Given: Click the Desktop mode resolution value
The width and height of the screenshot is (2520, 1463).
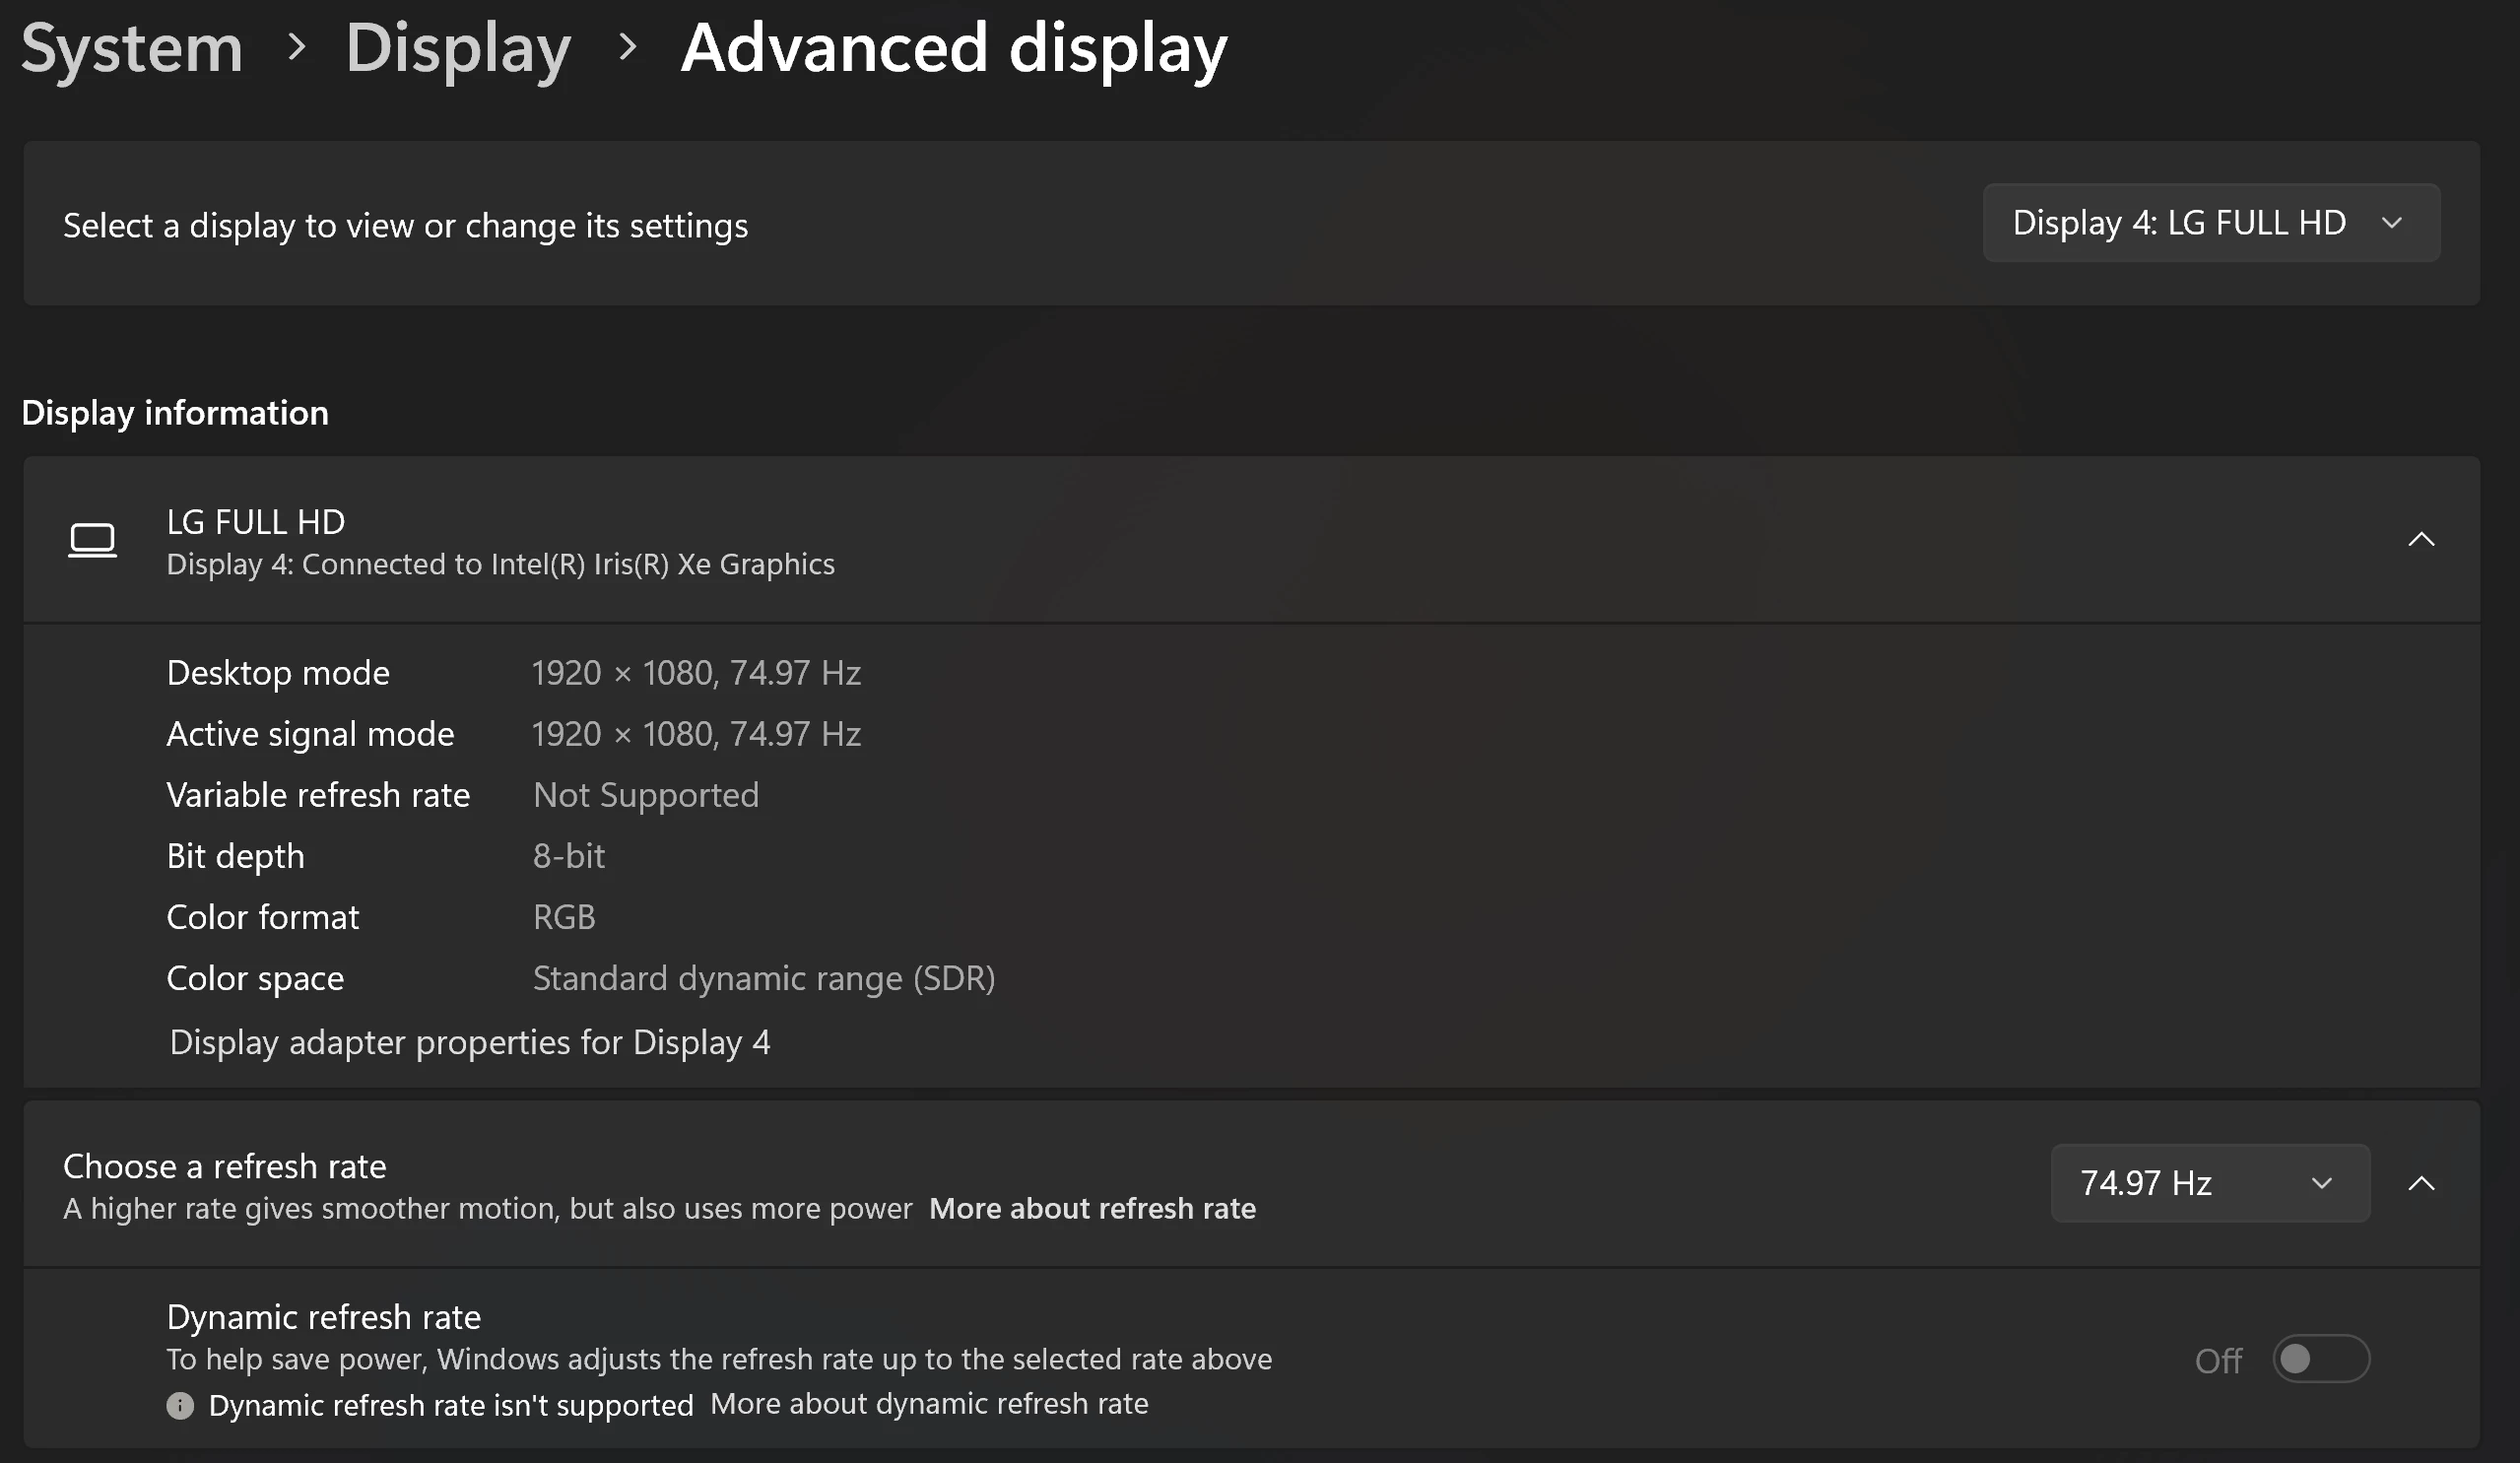Looking at the screenshot, I should 696,673.
